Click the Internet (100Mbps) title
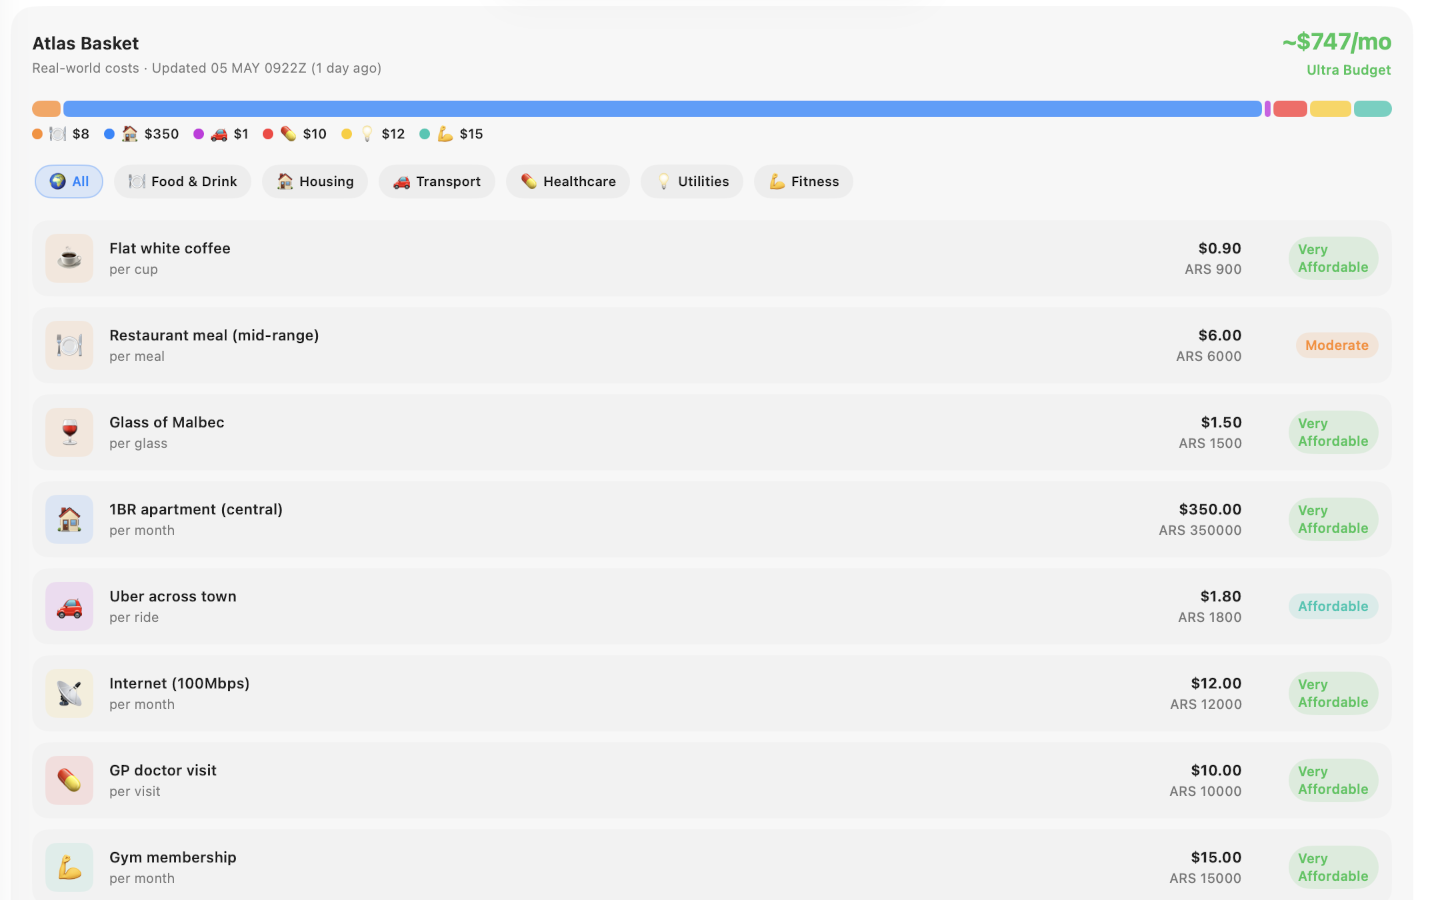Viewport: 1432px width, 904px height. 180,683
